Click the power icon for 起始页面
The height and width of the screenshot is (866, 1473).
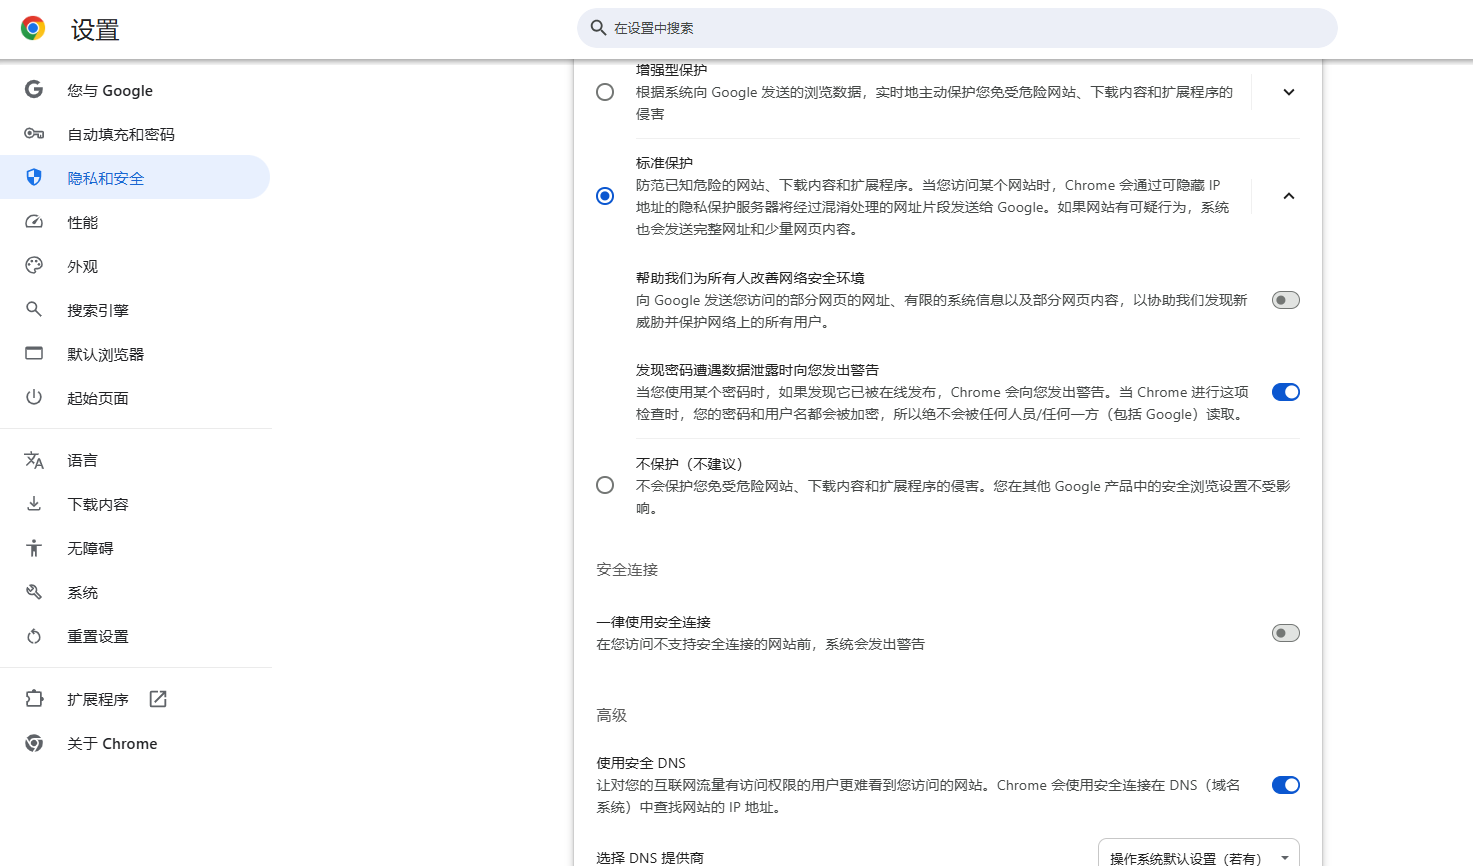(x=34, y=398)
